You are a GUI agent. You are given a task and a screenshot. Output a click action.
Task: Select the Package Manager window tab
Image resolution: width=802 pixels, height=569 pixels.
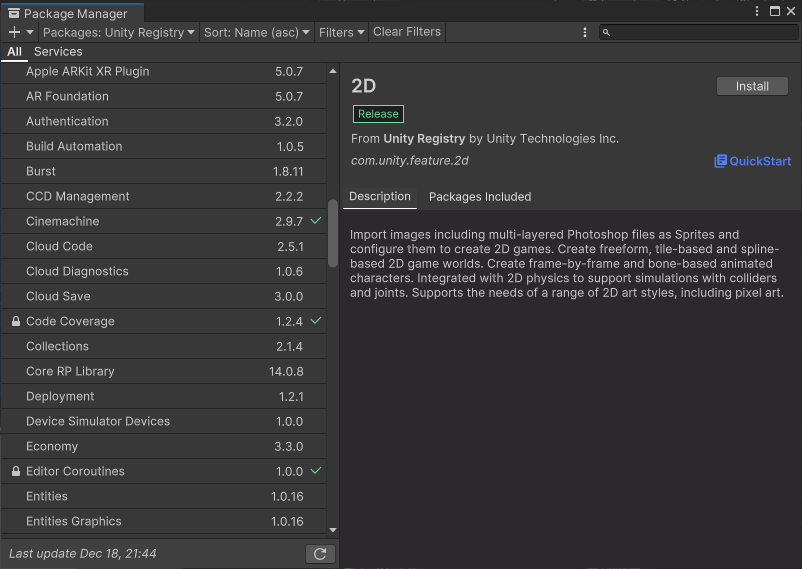tap(72, 13)
